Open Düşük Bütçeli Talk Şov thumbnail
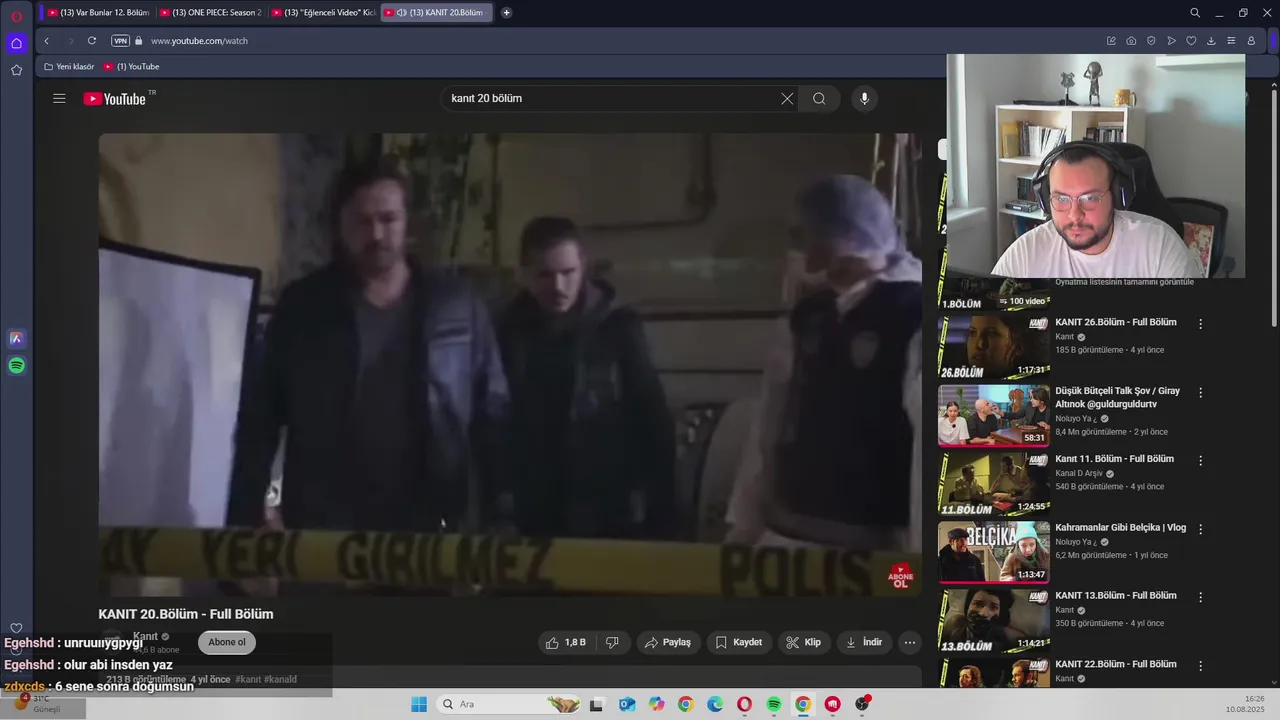 tap(994, 415)
